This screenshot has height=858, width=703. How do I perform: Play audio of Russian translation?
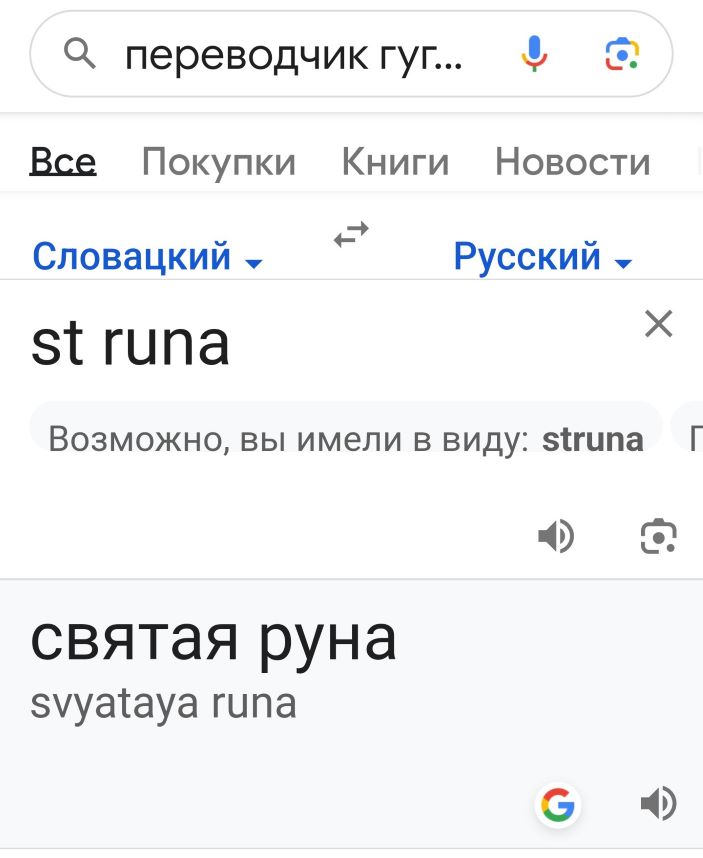pos(659,804)
